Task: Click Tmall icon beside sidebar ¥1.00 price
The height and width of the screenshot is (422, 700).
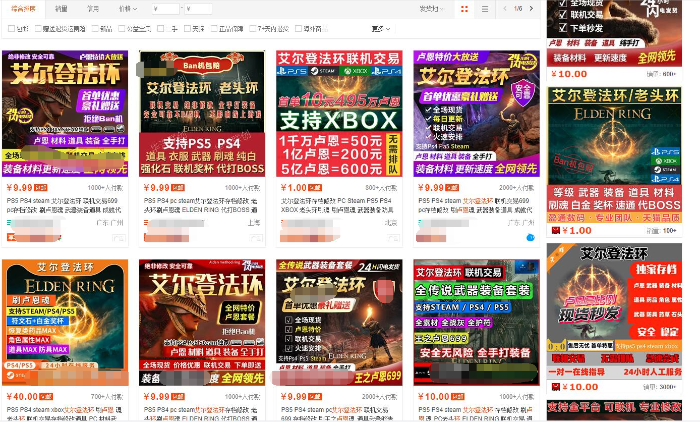Action: 556,230
